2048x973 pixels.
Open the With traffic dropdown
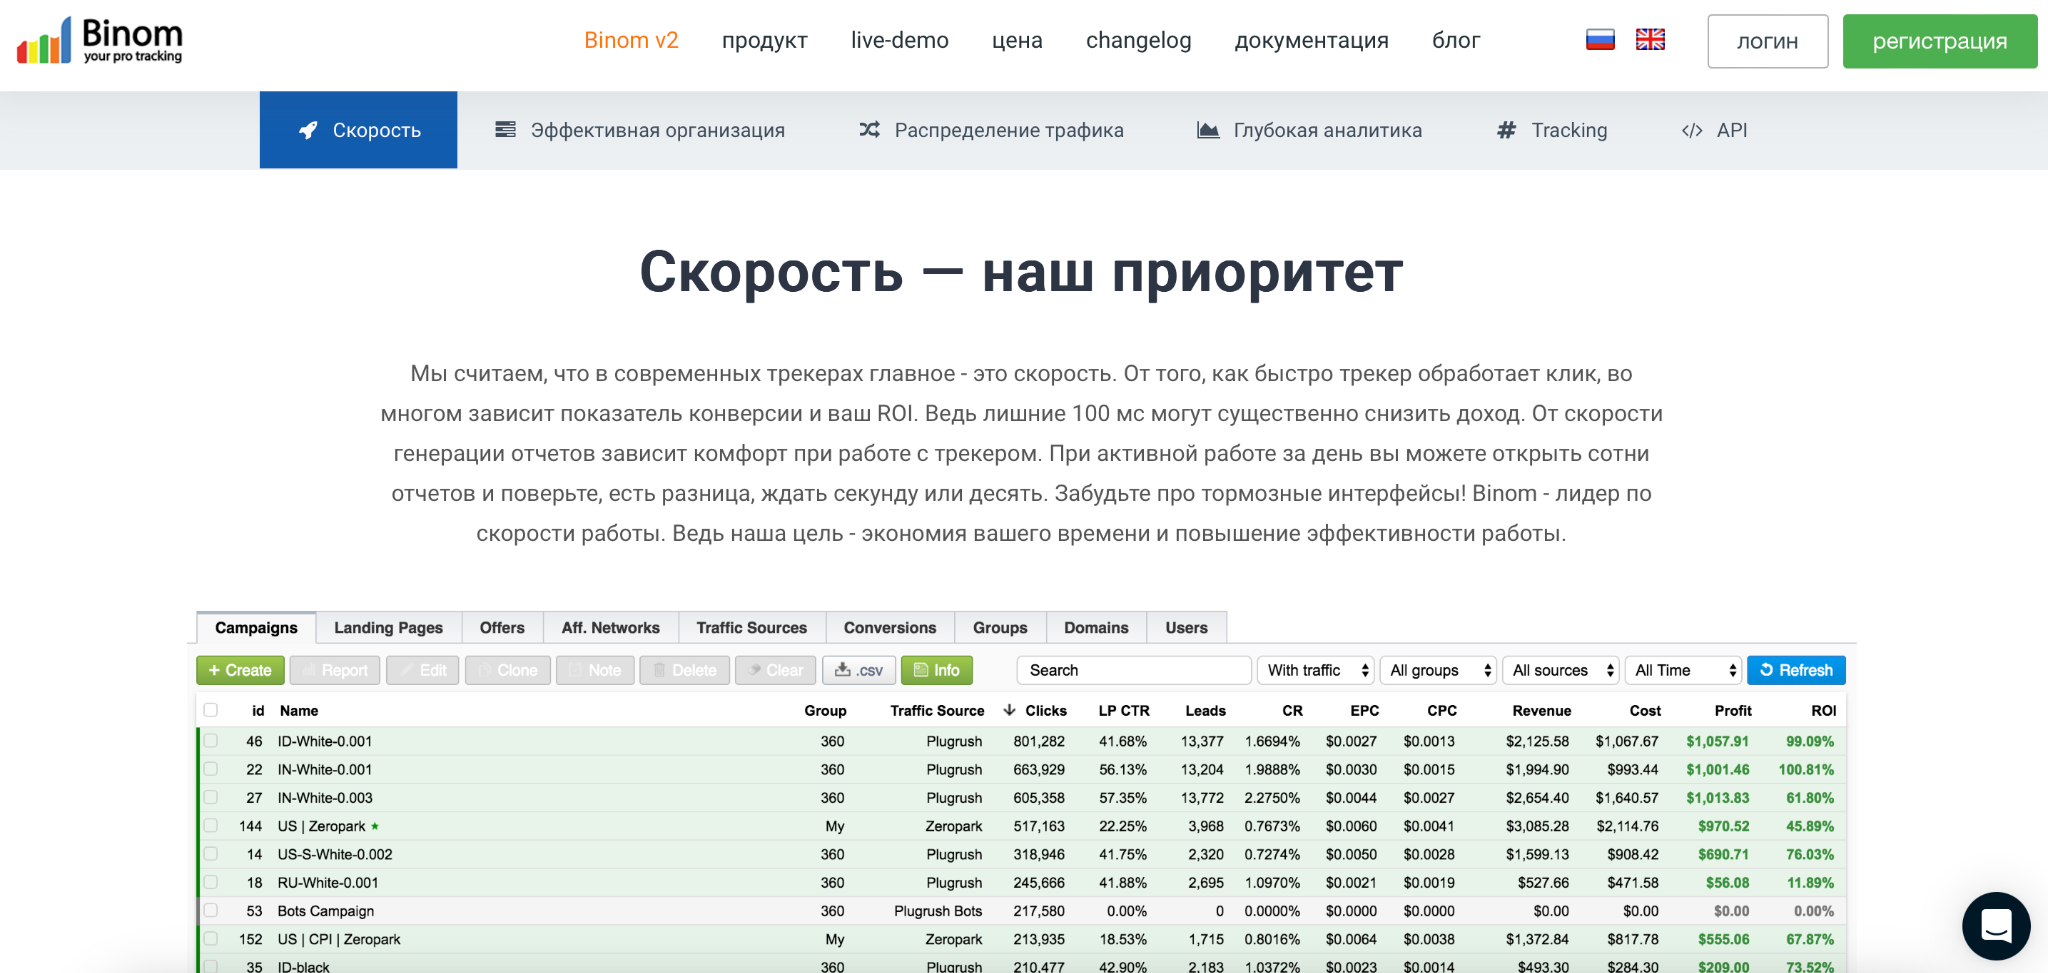pos(1315,670)
